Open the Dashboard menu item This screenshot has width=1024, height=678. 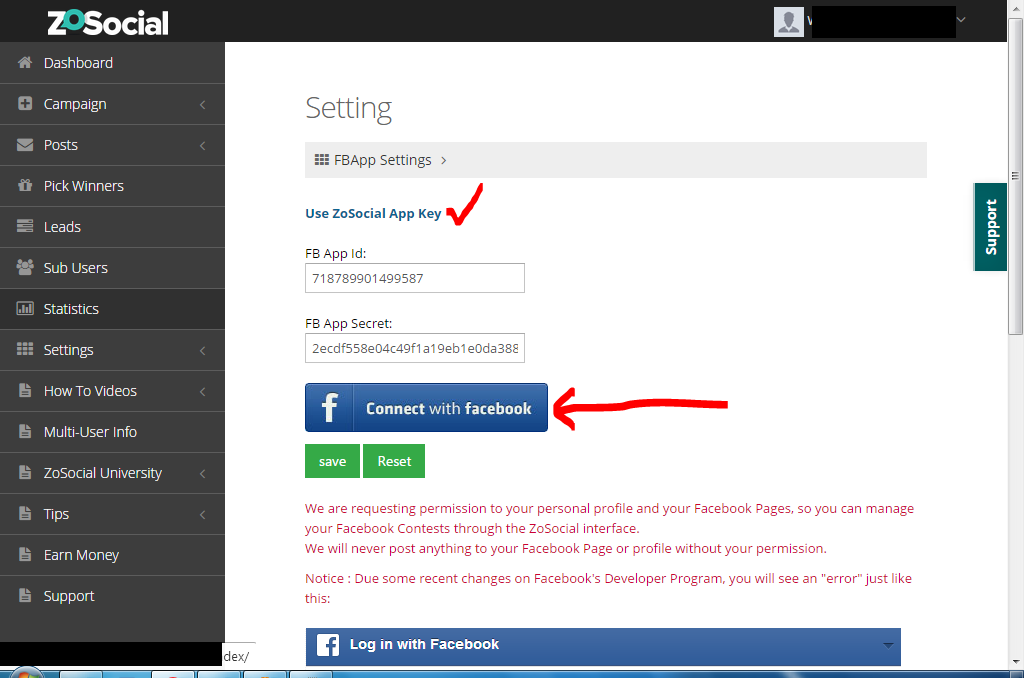click(x=112, y=63)
